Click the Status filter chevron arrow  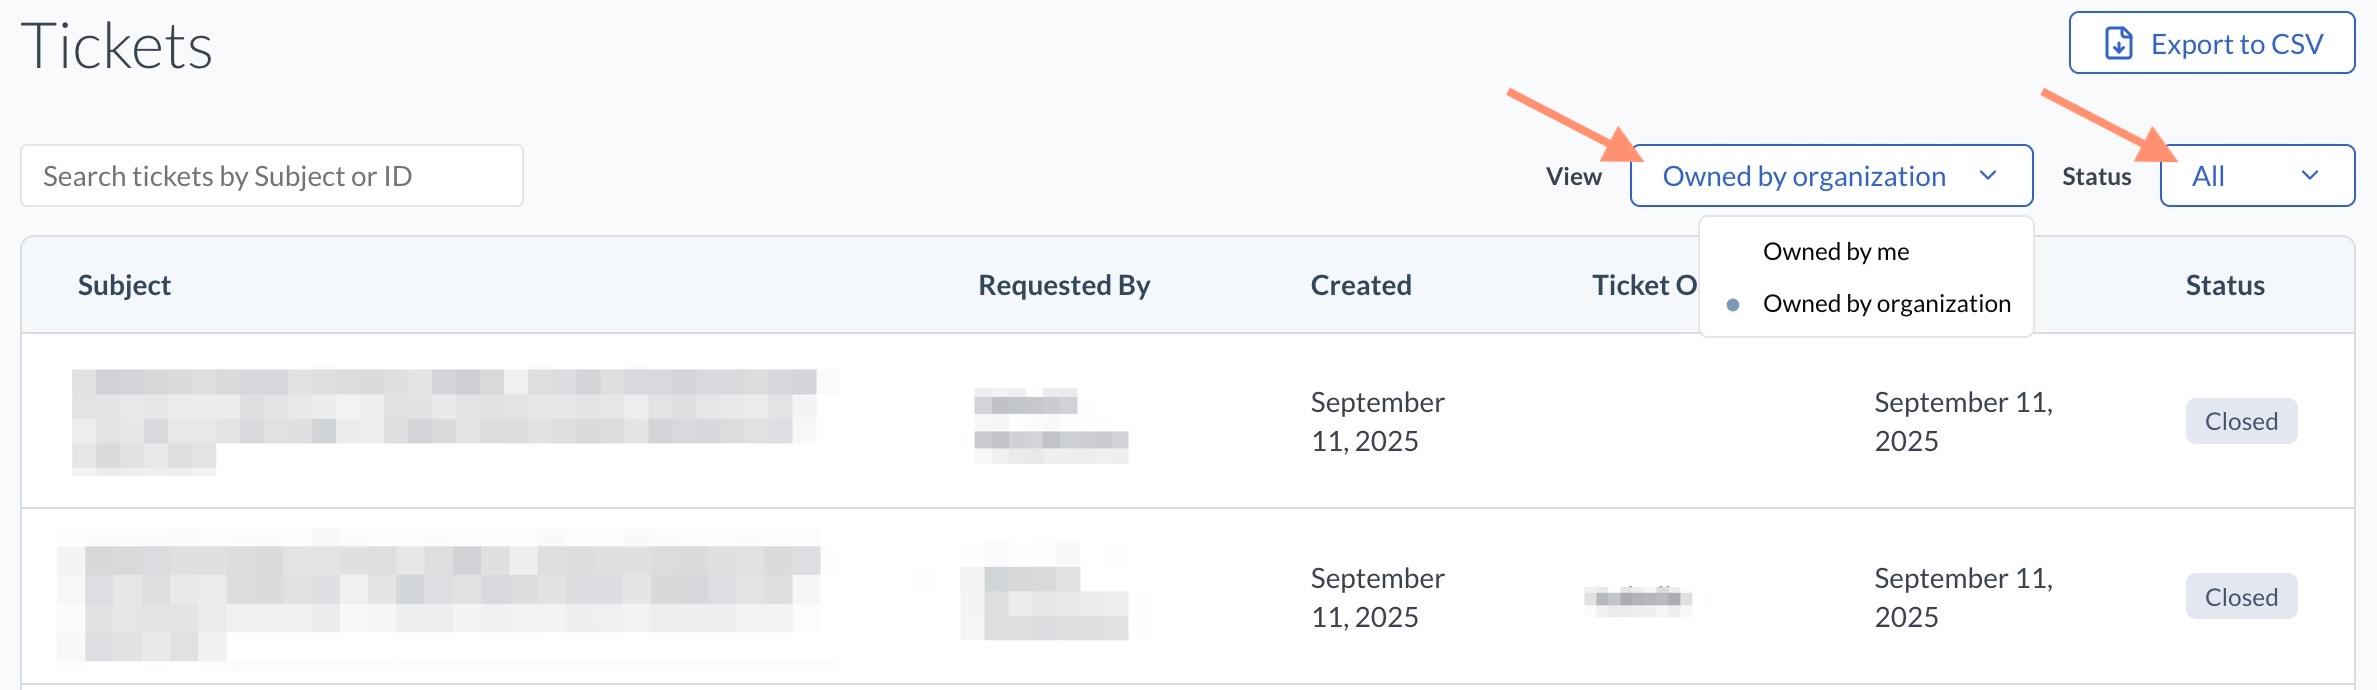pos(2310,176)
